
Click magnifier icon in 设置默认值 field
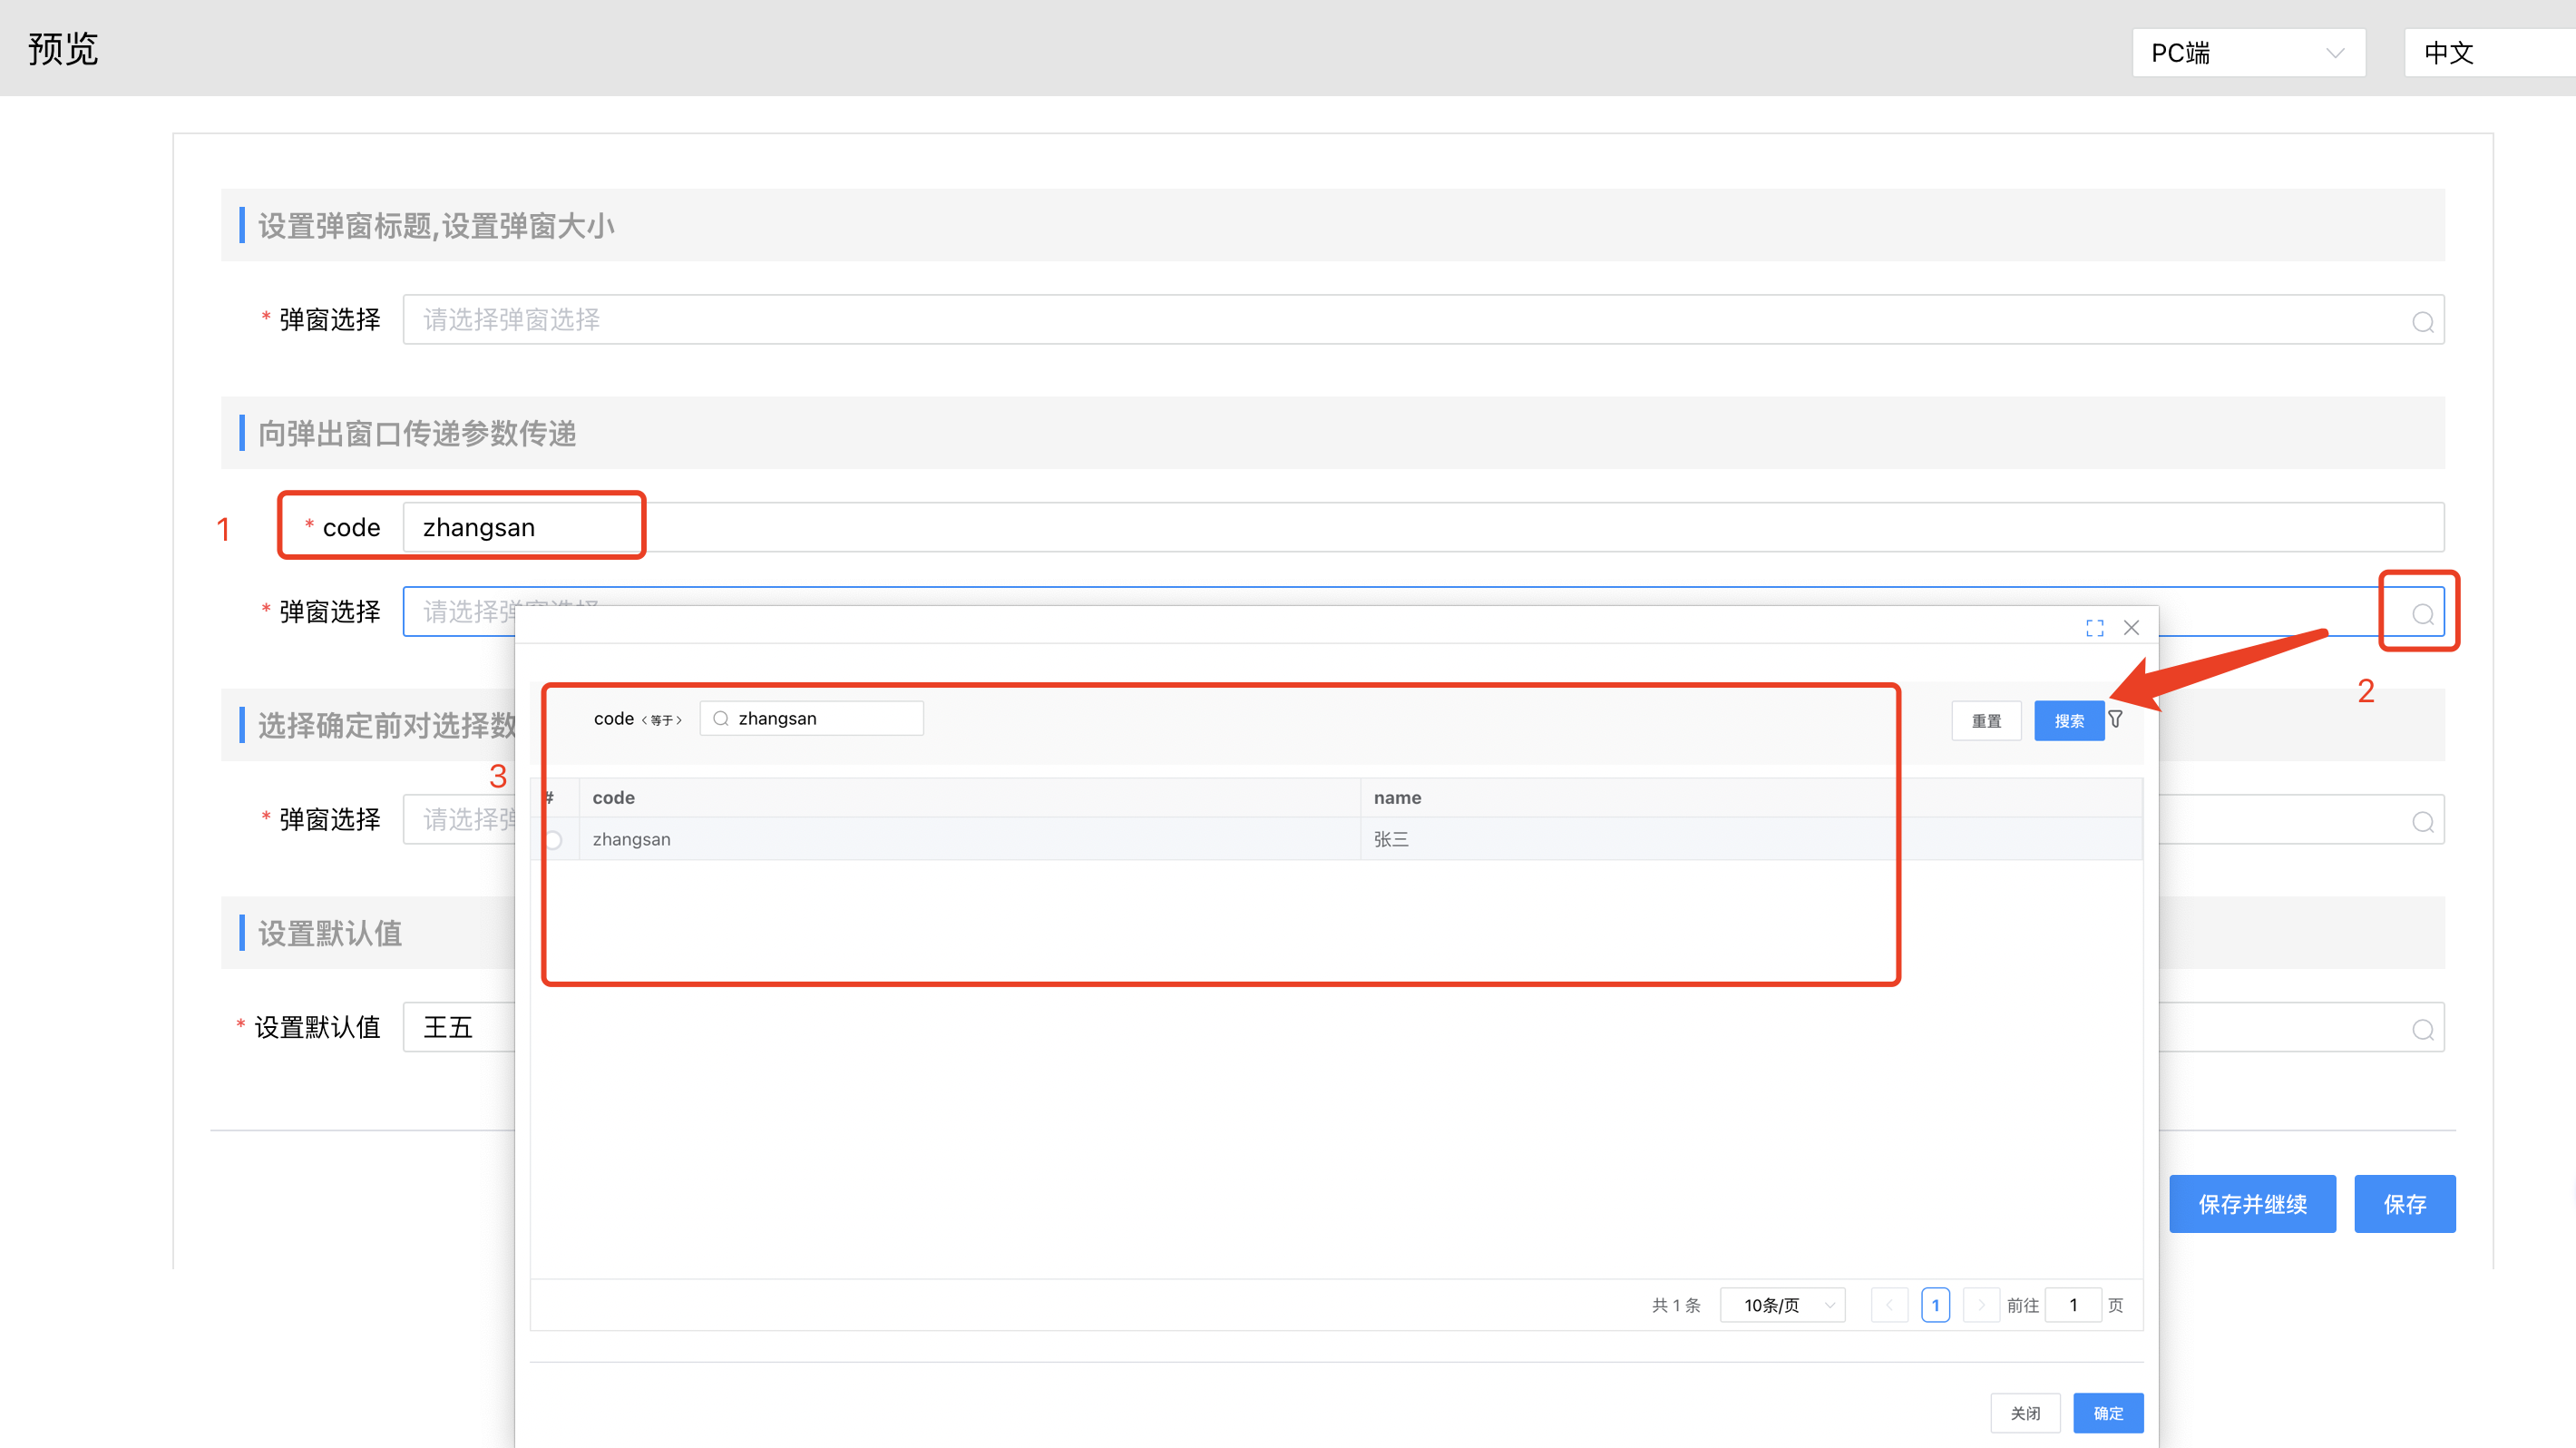[2422, 1030]
